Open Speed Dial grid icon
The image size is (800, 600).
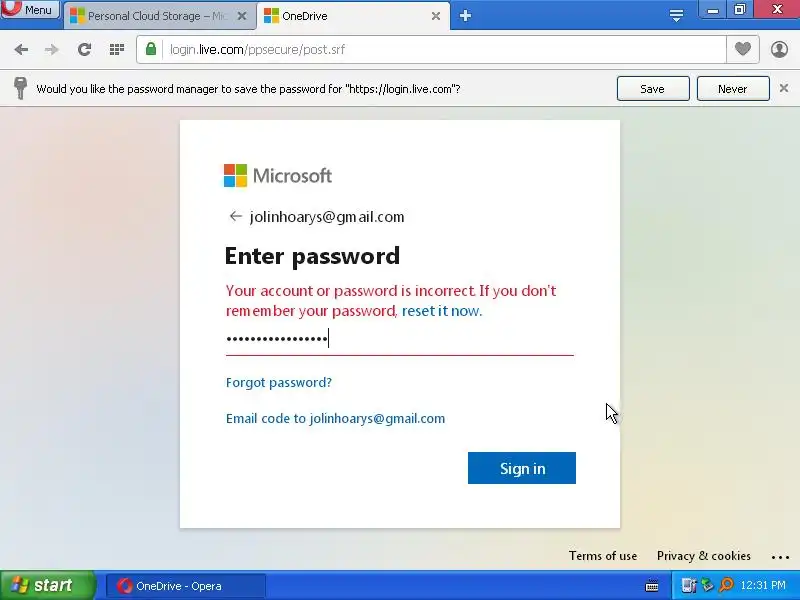pos(117,49)
